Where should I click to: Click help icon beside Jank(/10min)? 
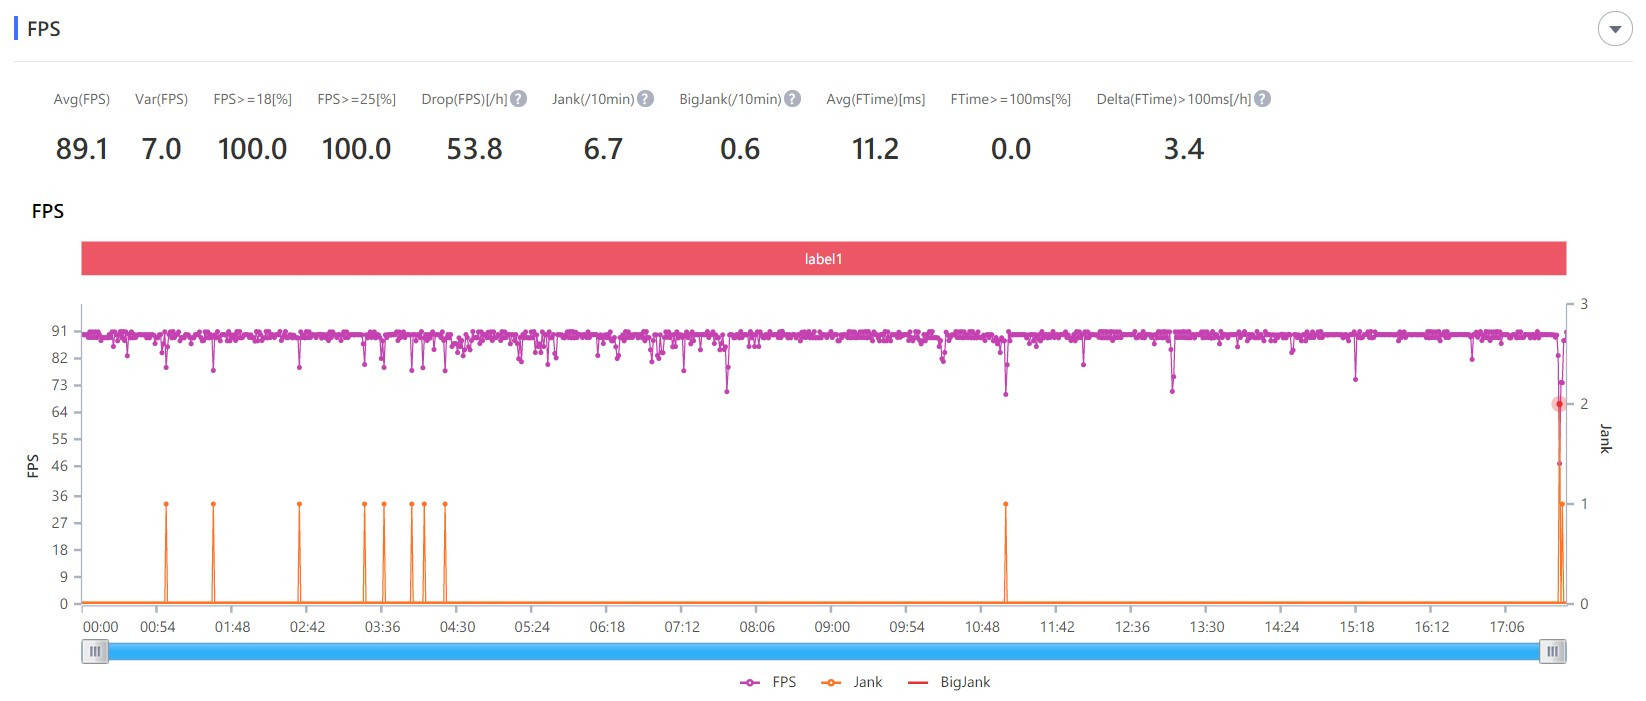click(x=646, y=99)
